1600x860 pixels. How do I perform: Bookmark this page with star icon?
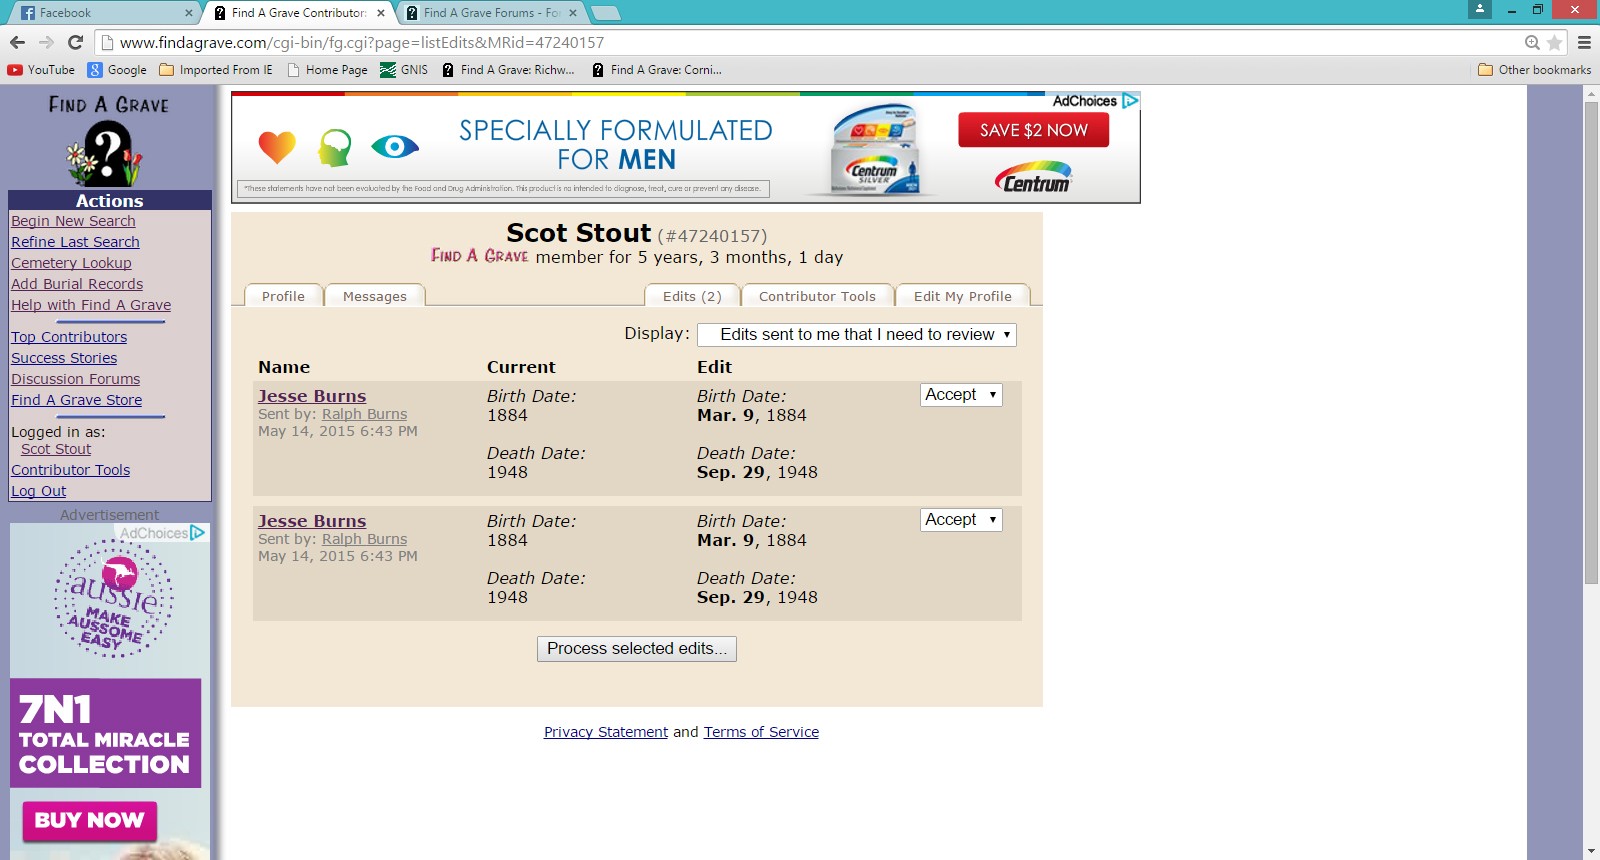(1554, 42)
